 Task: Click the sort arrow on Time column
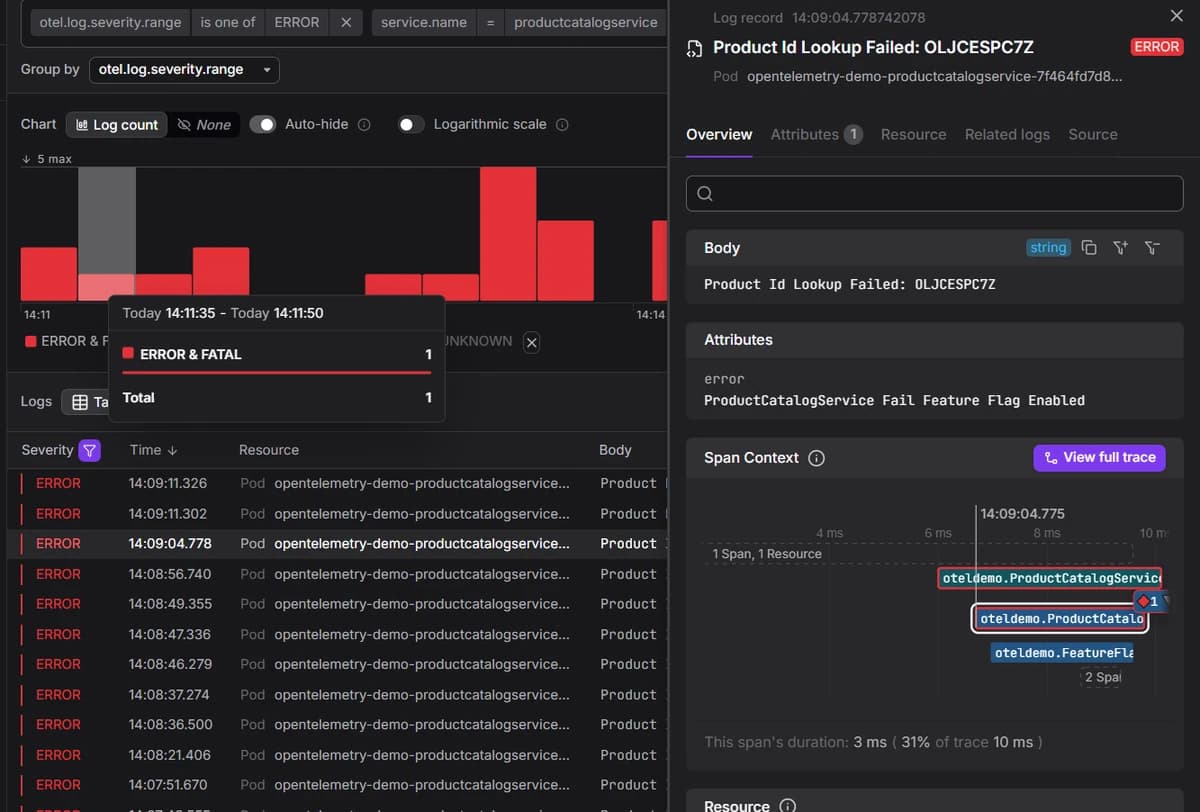(173, 450)
